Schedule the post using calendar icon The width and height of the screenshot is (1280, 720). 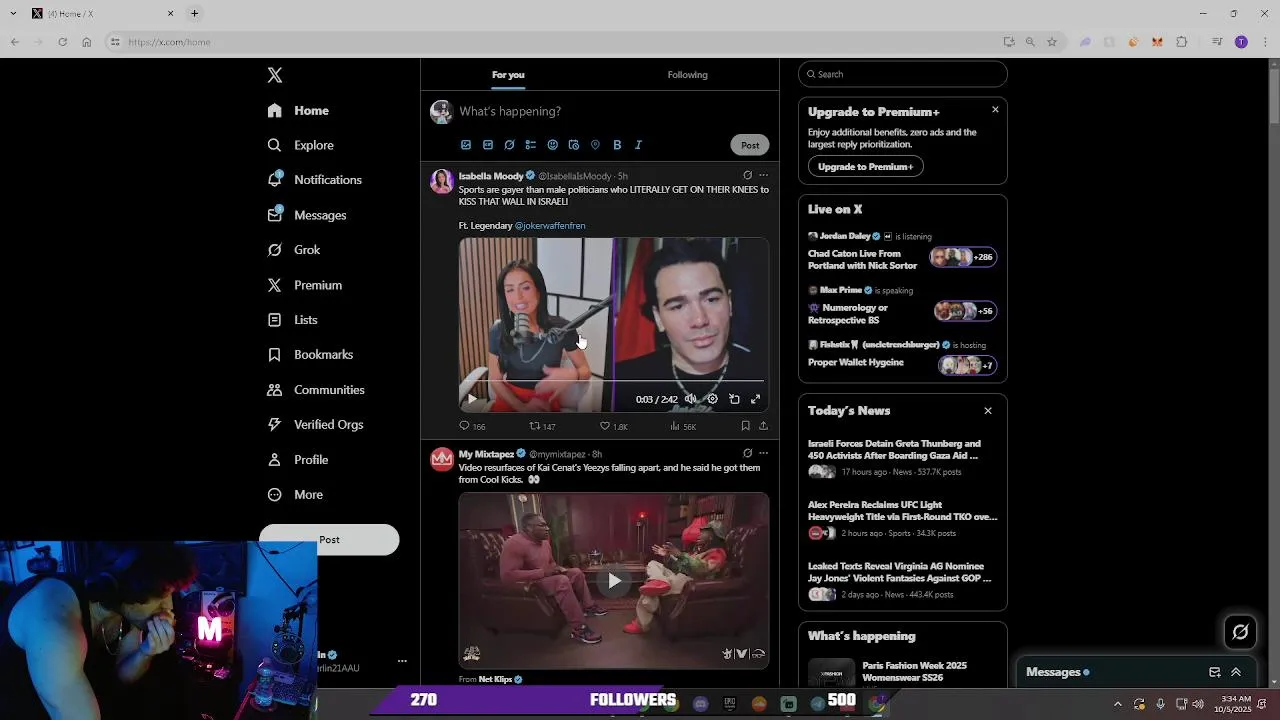pos(574,145)
